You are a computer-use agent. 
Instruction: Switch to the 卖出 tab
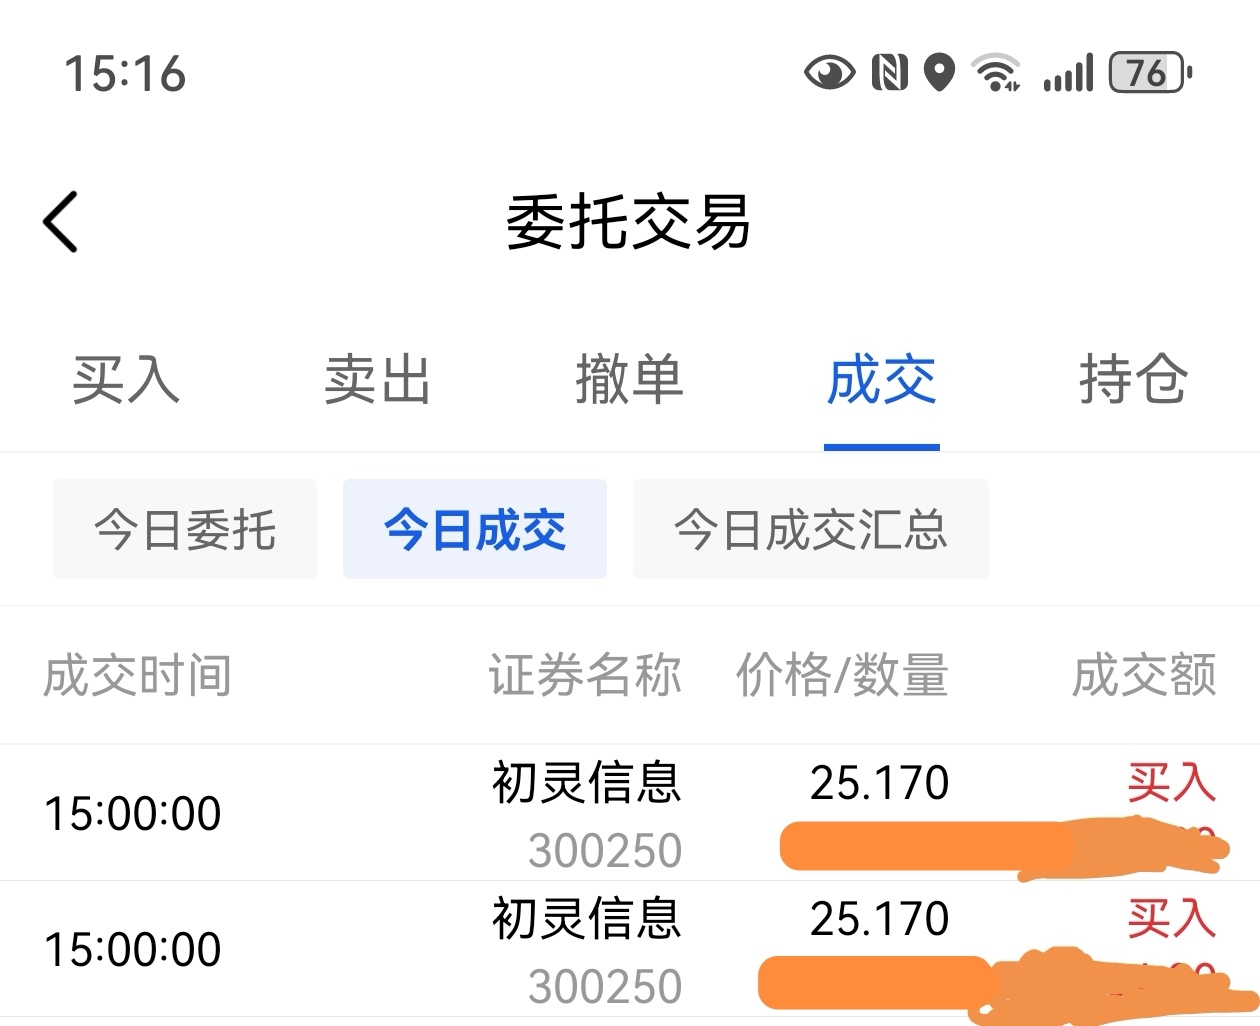click(x=377, y=380)
